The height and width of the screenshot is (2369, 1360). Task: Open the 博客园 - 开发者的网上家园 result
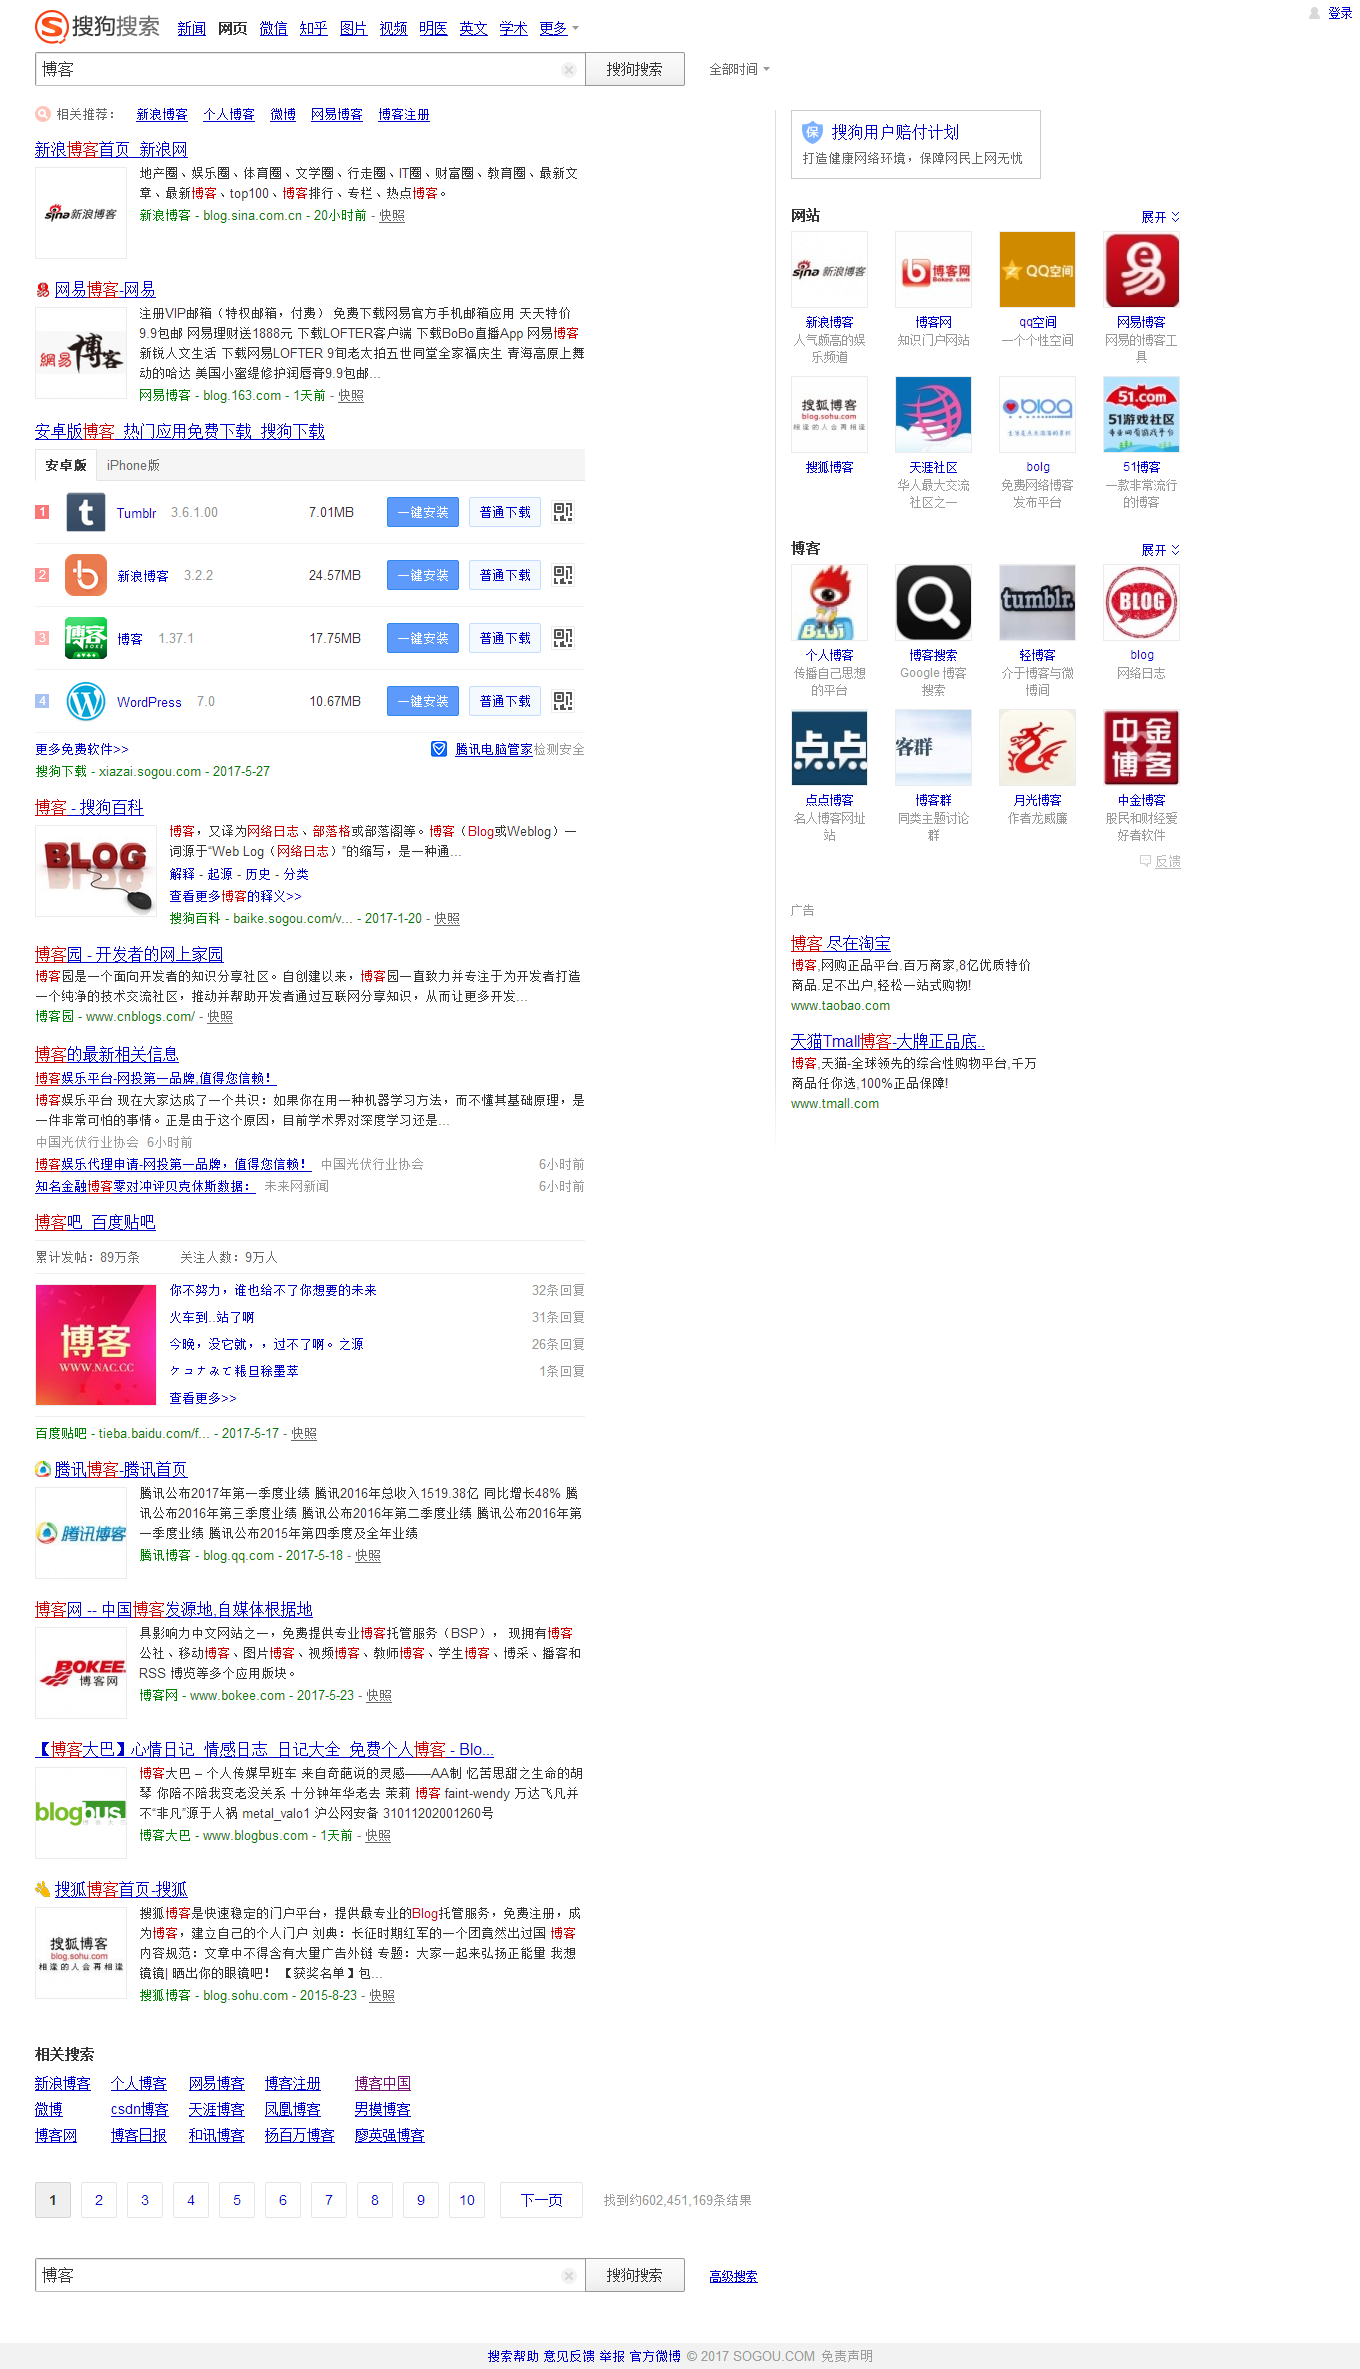tap(129, 955)
